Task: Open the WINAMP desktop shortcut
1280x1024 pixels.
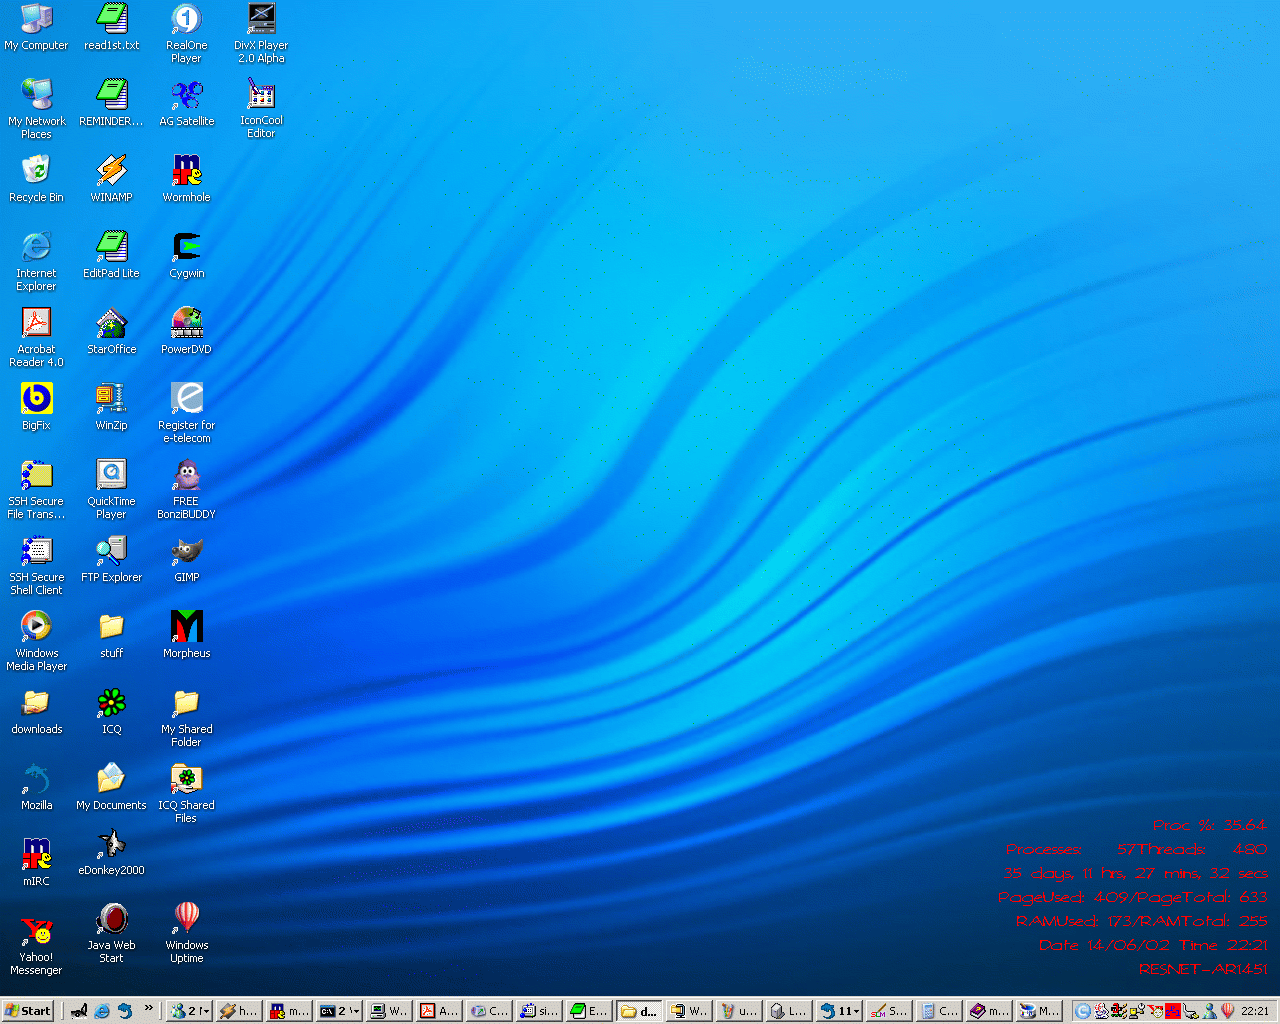Action: click(111, 171)
